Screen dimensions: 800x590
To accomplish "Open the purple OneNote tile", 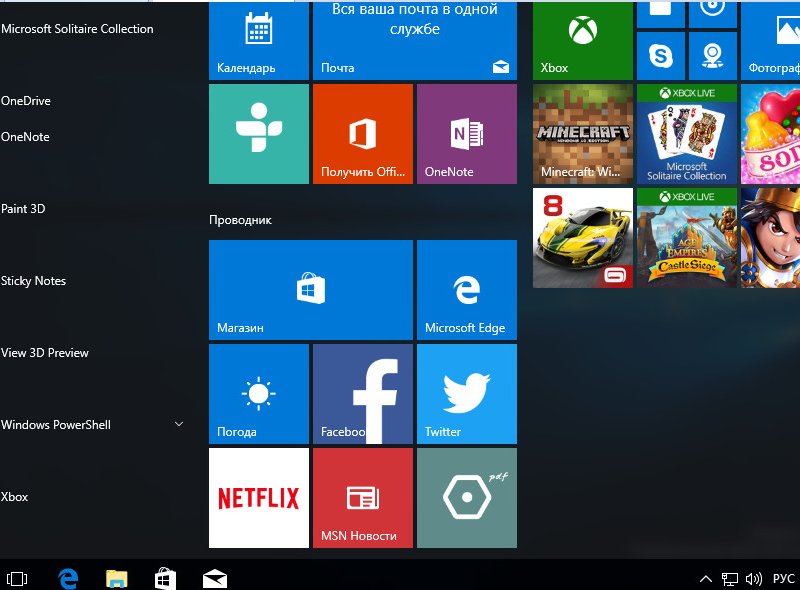I will 467,134.
